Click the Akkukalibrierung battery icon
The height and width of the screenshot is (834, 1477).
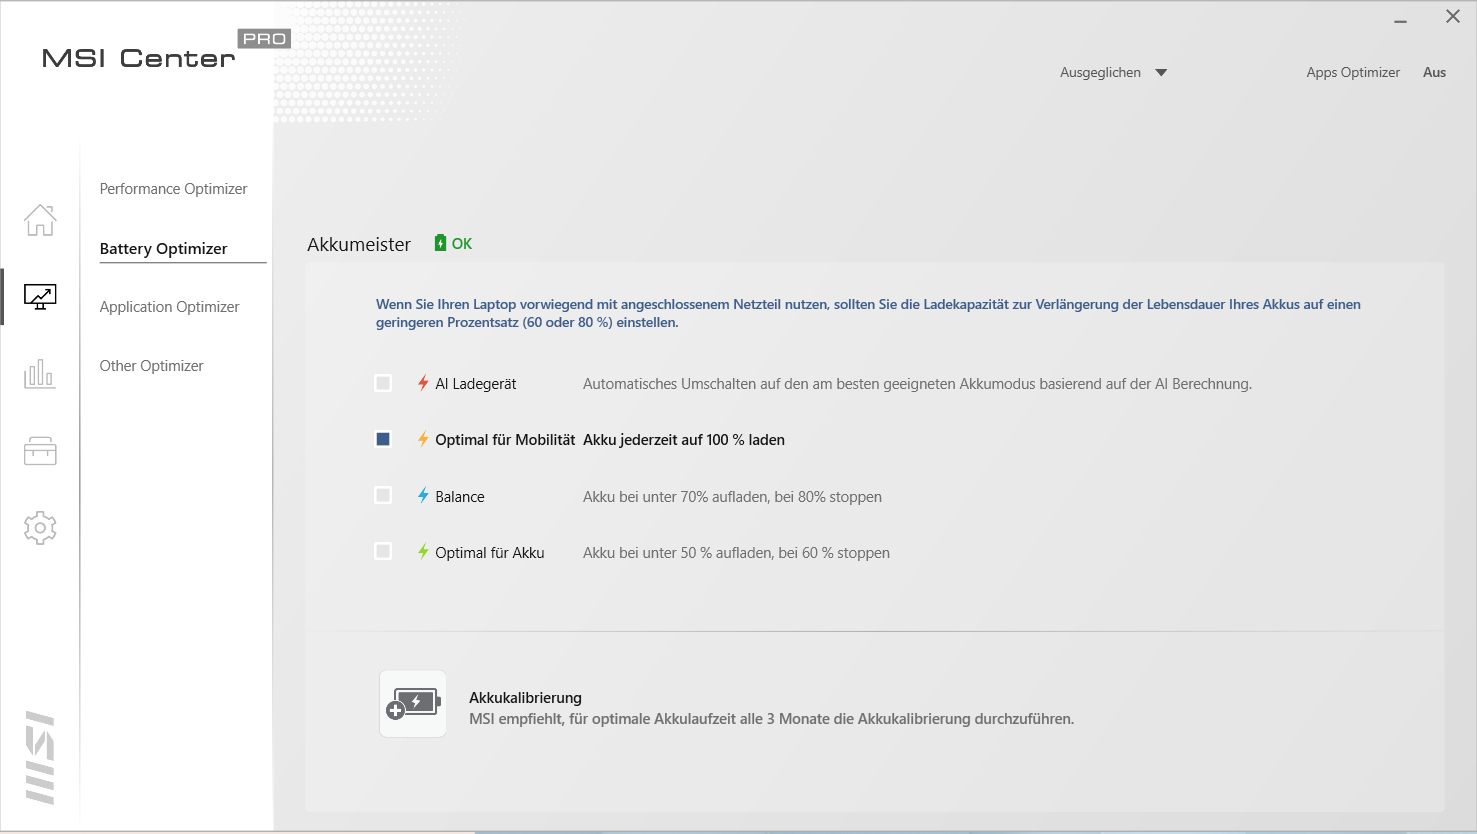tap(413, 704)
